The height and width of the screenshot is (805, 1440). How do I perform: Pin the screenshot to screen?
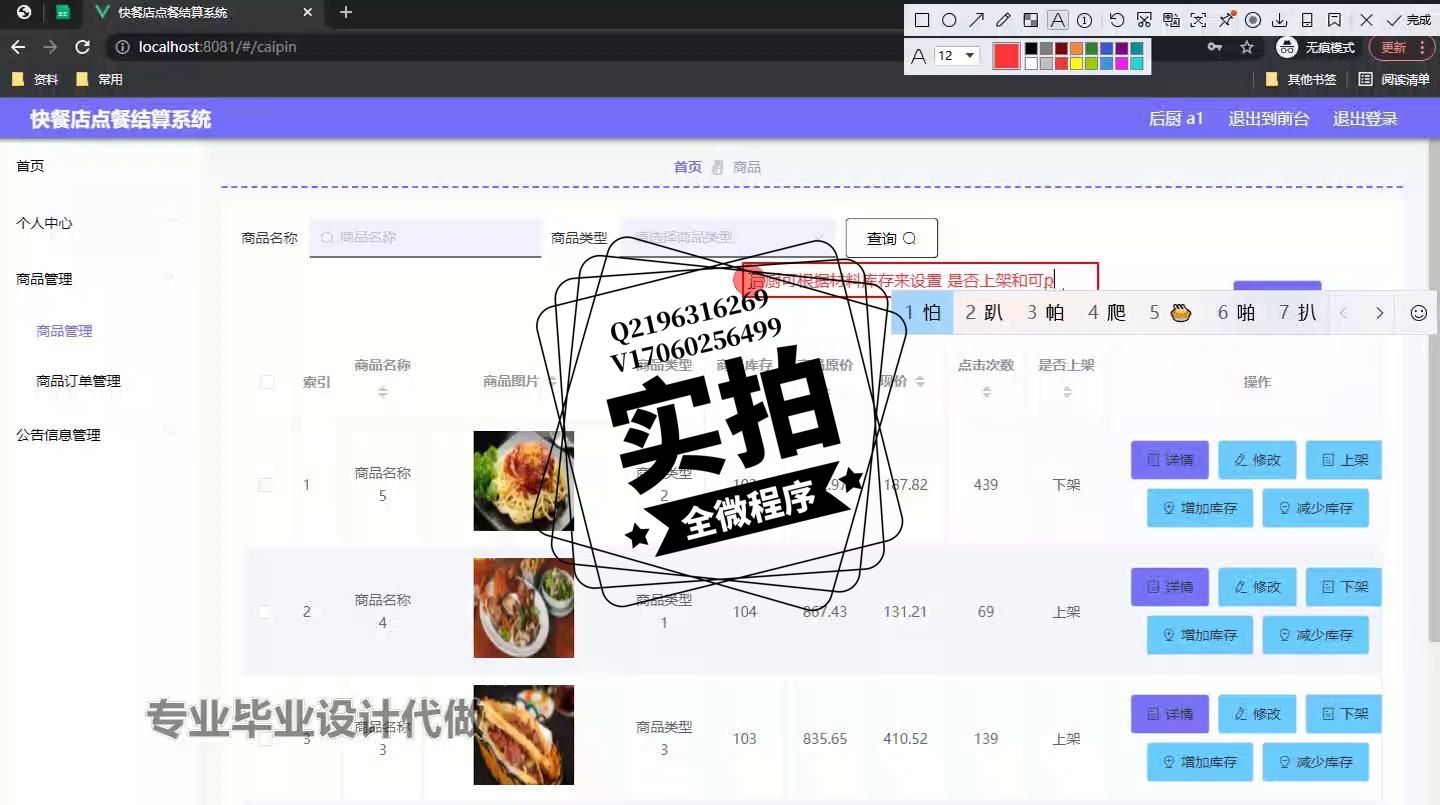(x=1226, y=20)
